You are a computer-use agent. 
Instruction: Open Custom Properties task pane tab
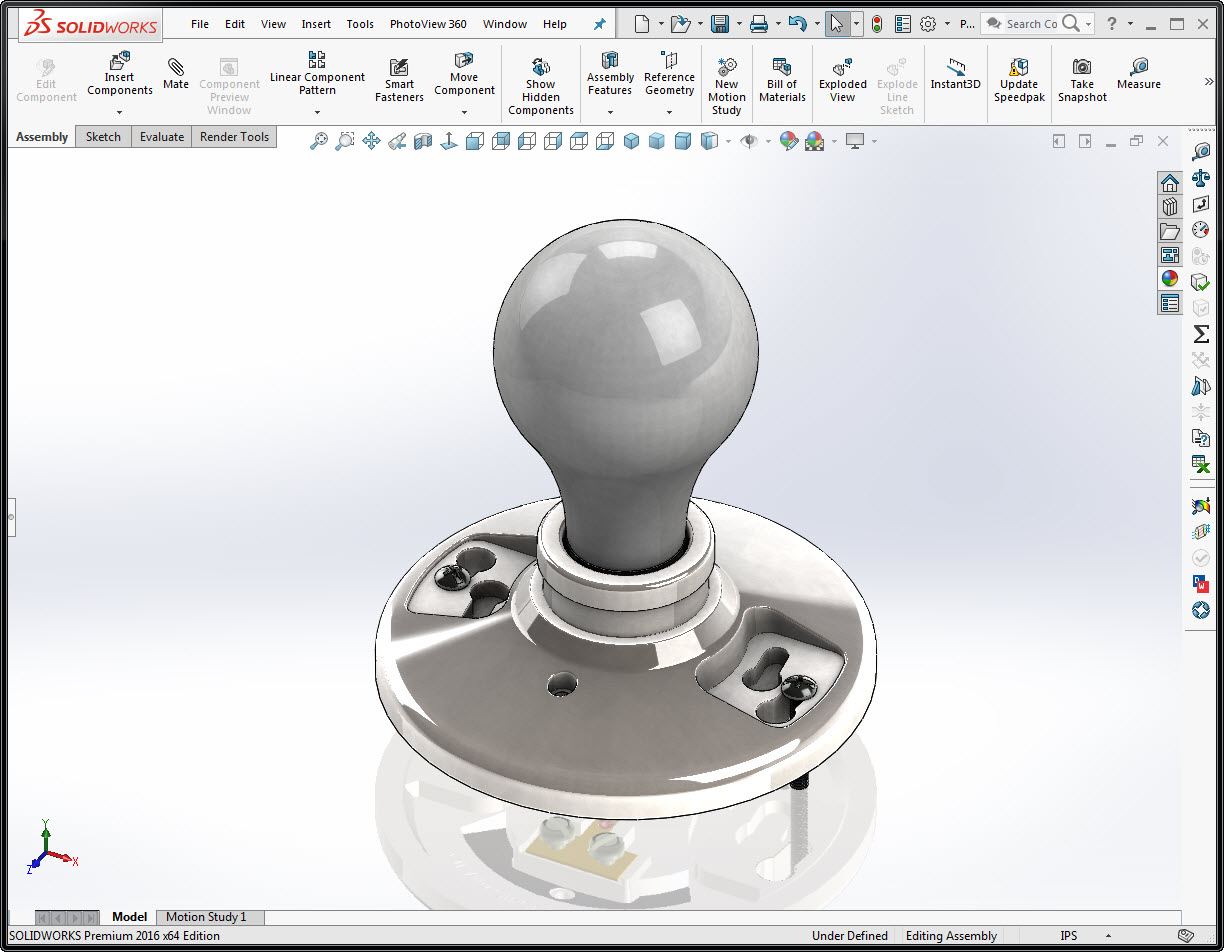pos(1170,303)
